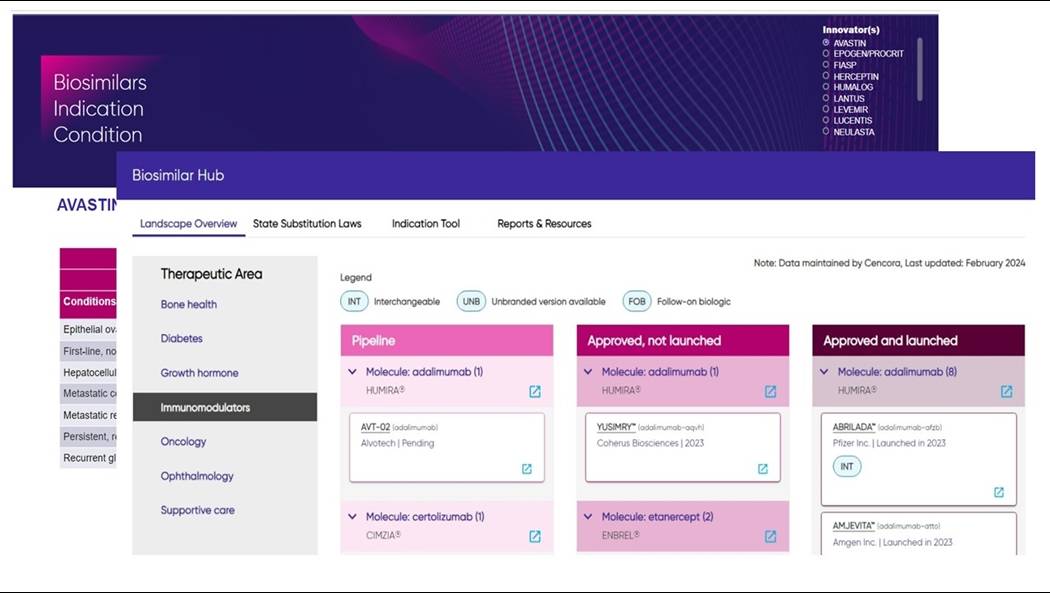Click "Follow-on biologic" legend text
Image resolution: width=1050 pixels, height=593 pixels.
click(x=694, y=302)
